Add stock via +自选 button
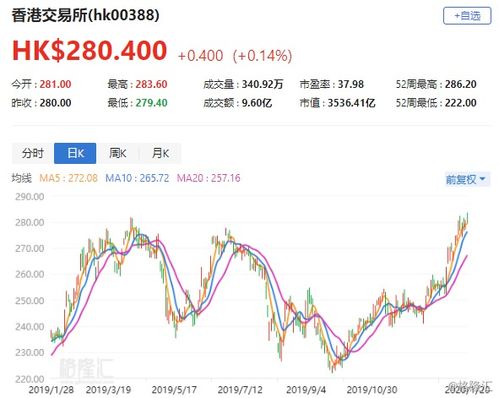This screenshot has height=398, width=499. point(467,16)
